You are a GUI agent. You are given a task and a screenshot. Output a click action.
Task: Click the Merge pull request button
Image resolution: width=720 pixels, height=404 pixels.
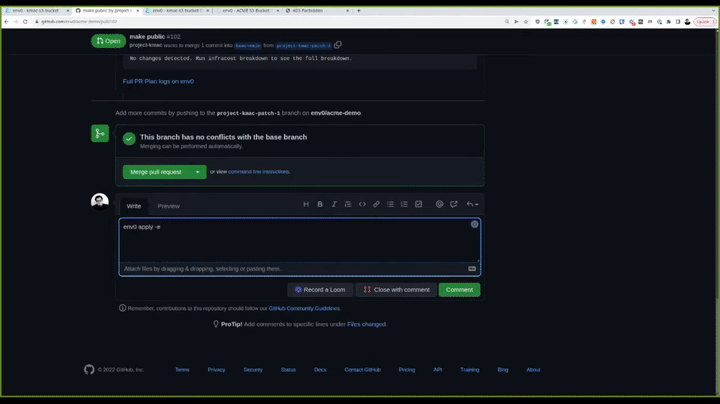tap(156, 172)
